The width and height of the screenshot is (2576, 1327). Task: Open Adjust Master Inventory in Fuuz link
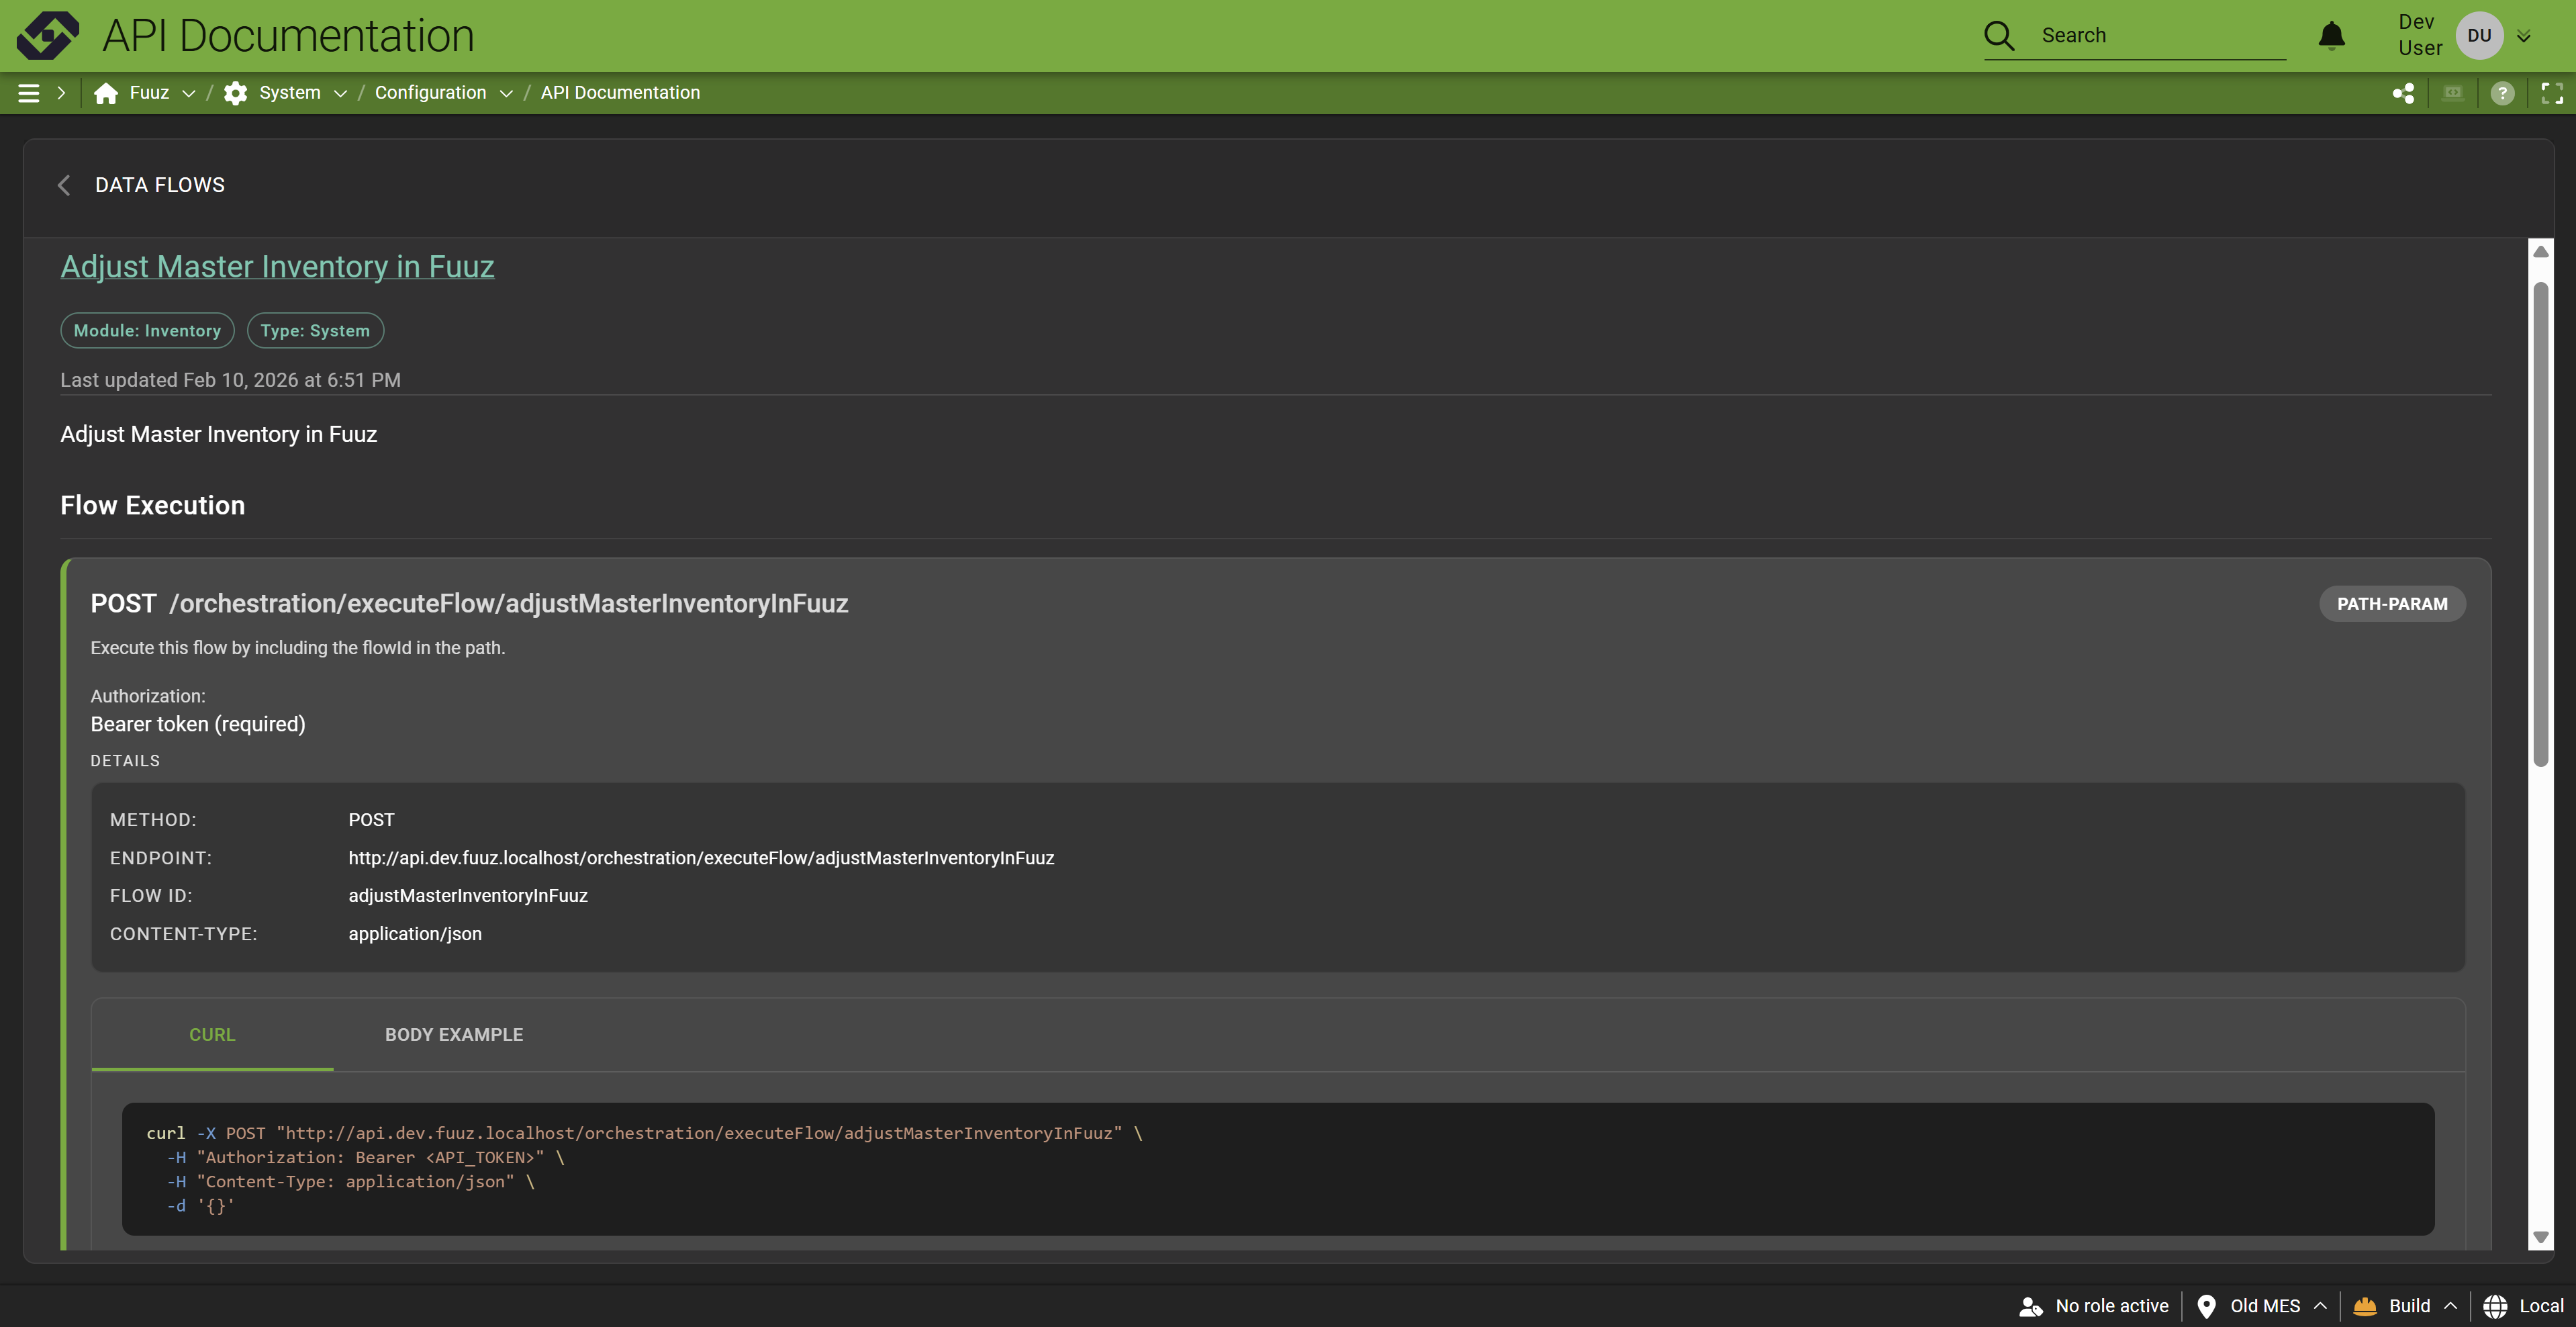tap(277, 267)
